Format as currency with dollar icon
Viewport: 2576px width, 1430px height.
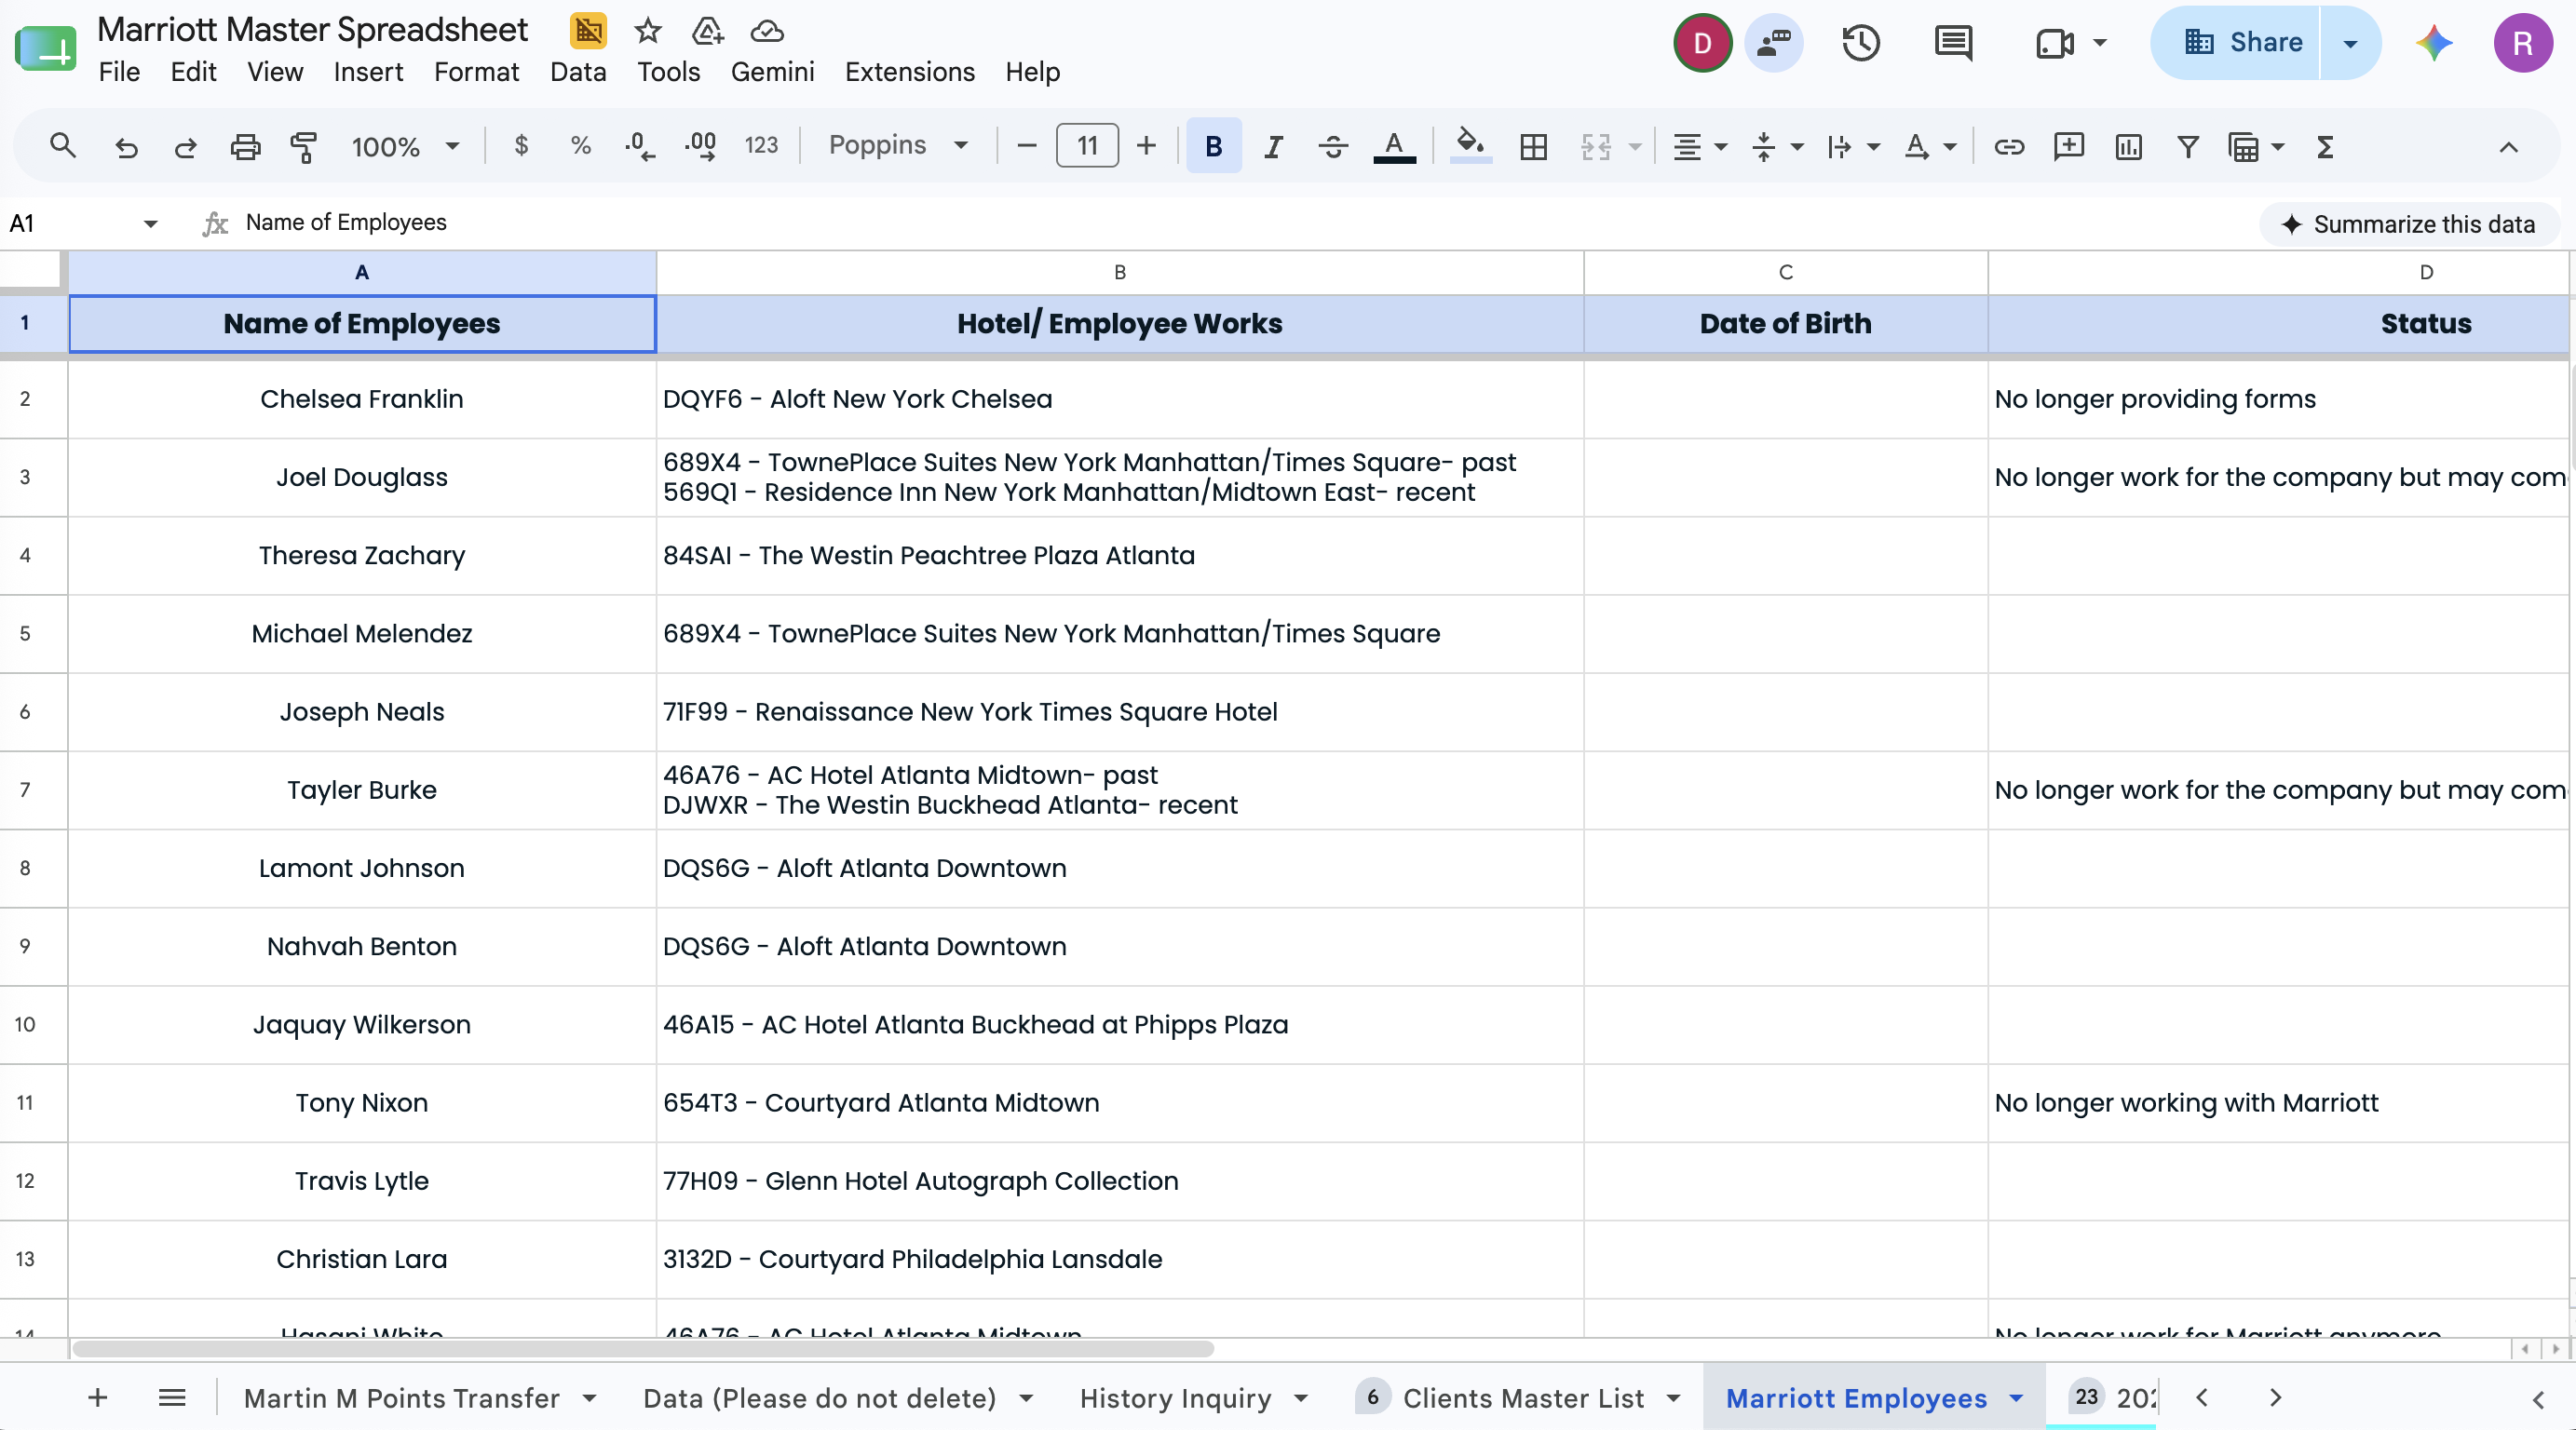click(521, 146)
